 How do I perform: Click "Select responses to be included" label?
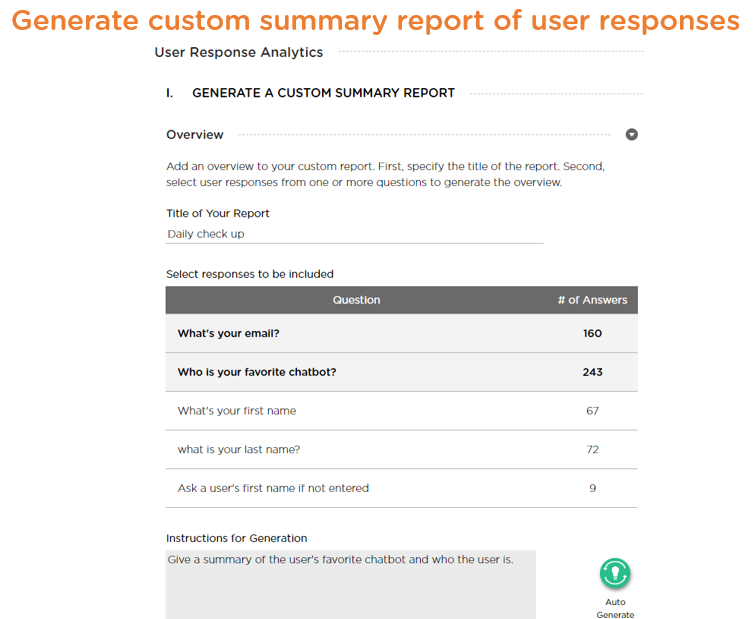[x=250, y=274]
